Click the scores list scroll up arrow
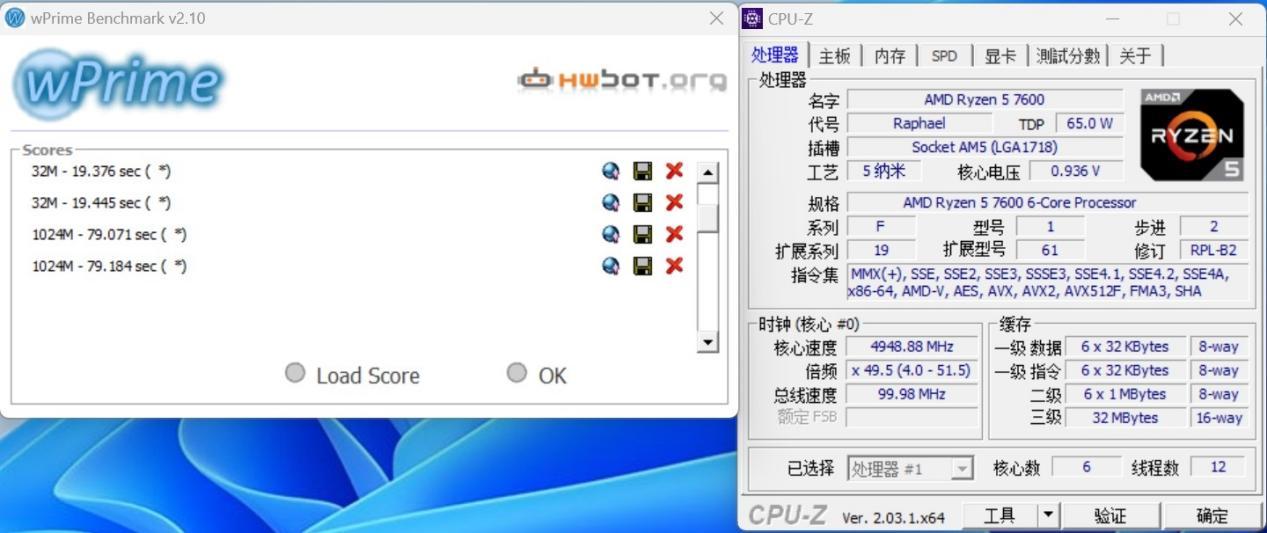The height and width of the screenshot is (533, 1267). tap(708, 172)
